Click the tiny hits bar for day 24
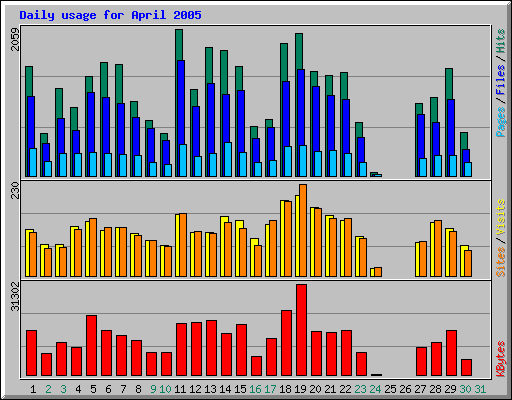The image size is (512, 400). tap(374, 174)
